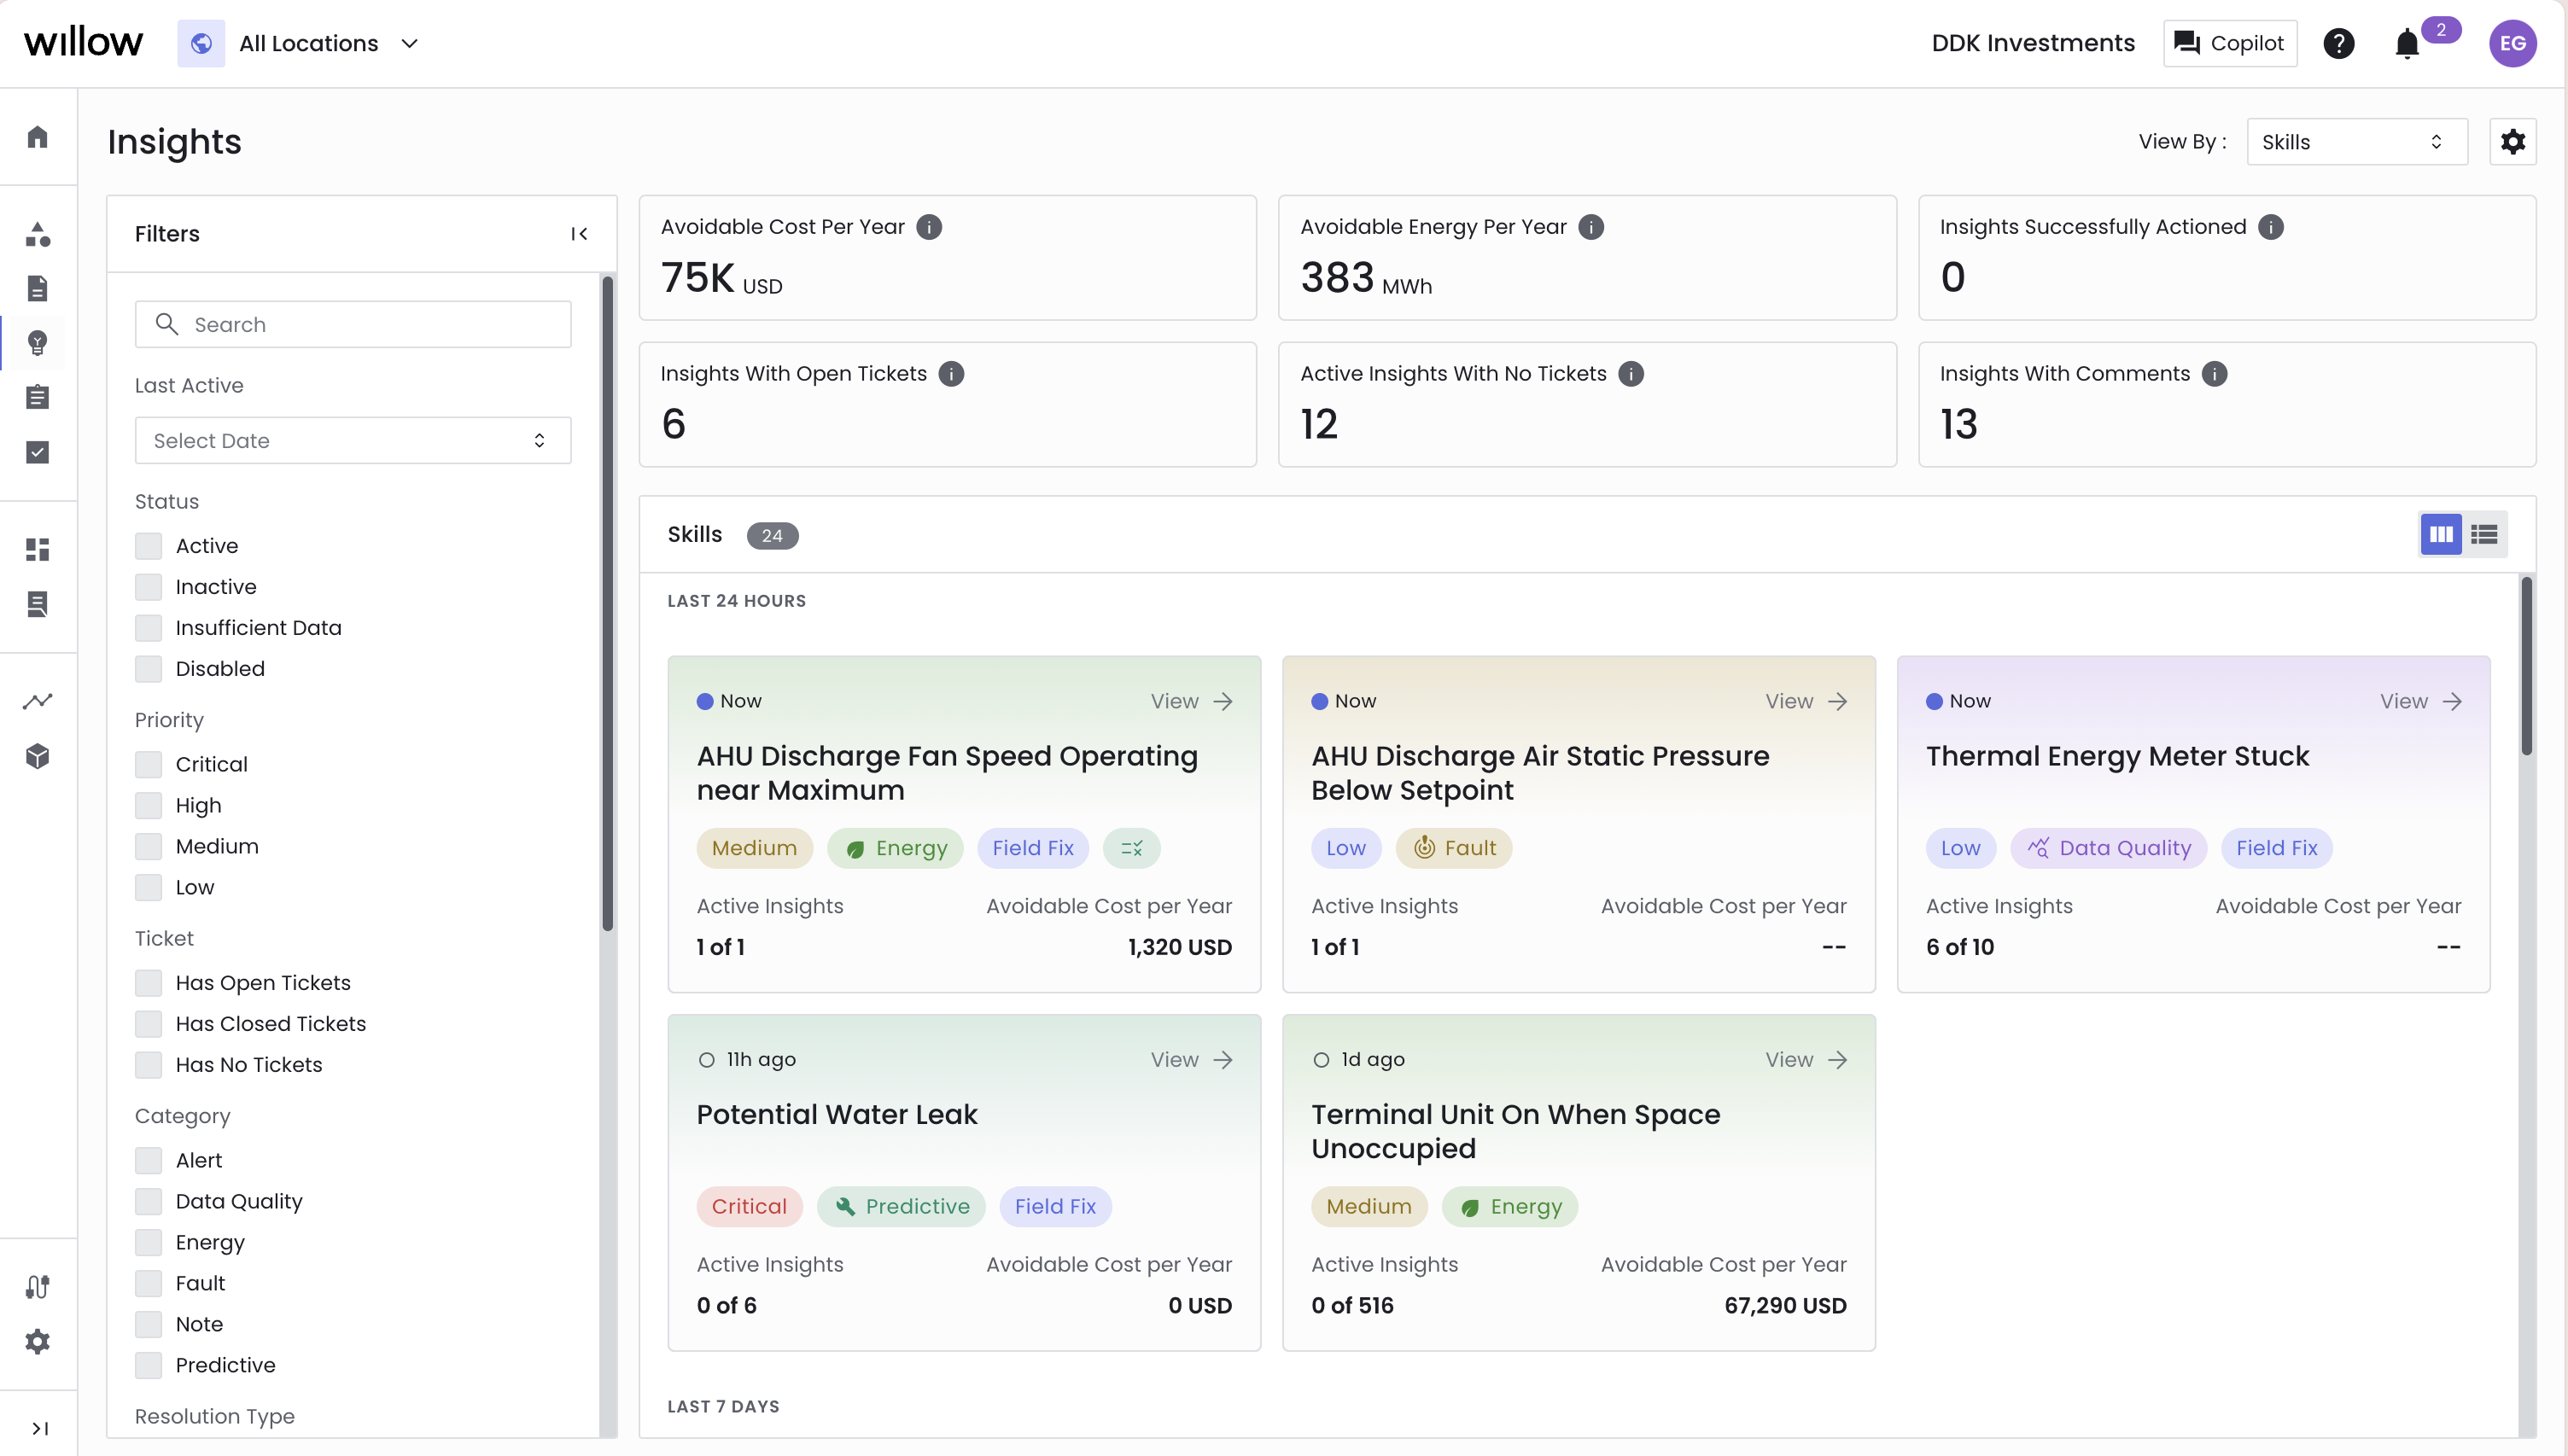View AHU Discharge Air Static Pressure card
This screenshot has height=1456, width=2568.
point(1806,701)
